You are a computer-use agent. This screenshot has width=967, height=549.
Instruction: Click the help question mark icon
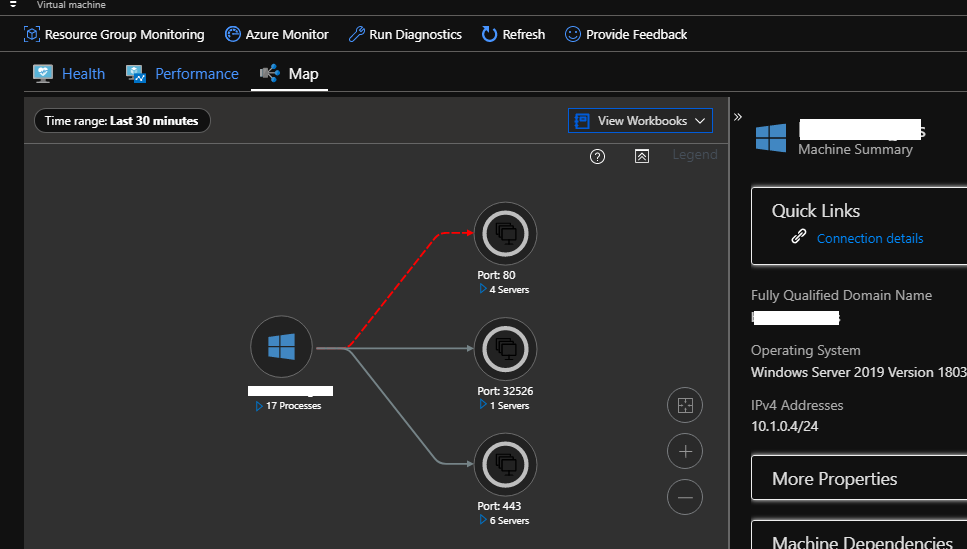[x=598, y=156]
